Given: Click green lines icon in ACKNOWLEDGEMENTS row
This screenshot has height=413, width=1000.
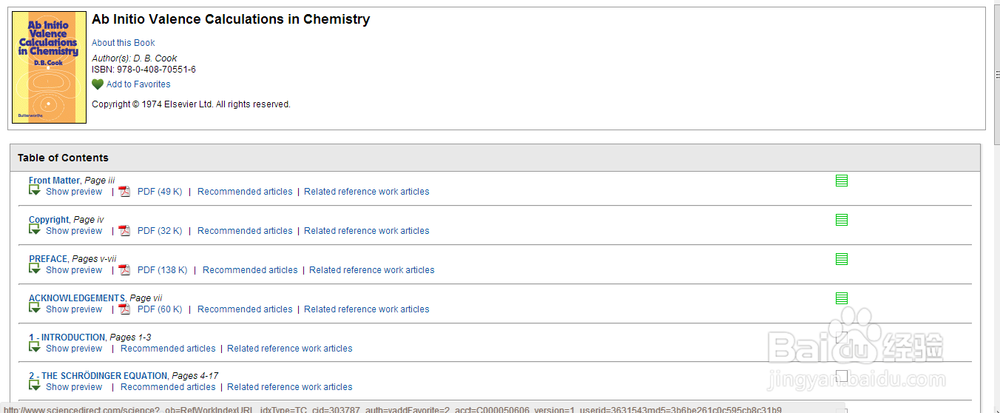Looking at the screenshot, I should (842, 298).
